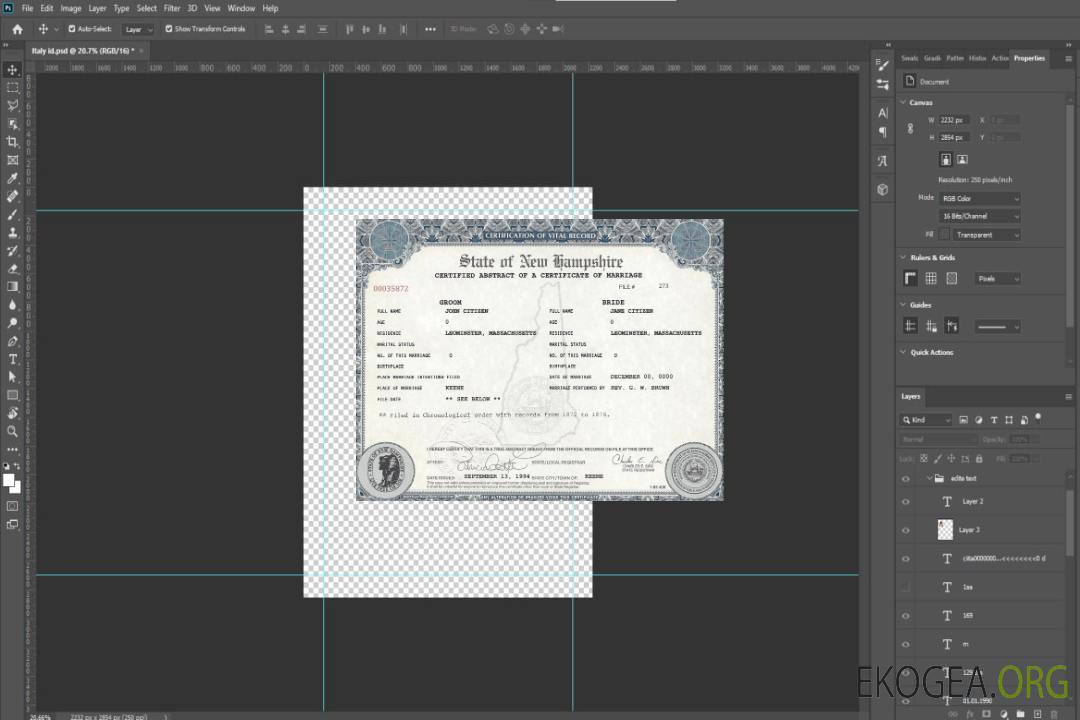Screen dimensions: 1080x720
Task: Open the Brush Settings panel icon
Action: coord(882,65)
